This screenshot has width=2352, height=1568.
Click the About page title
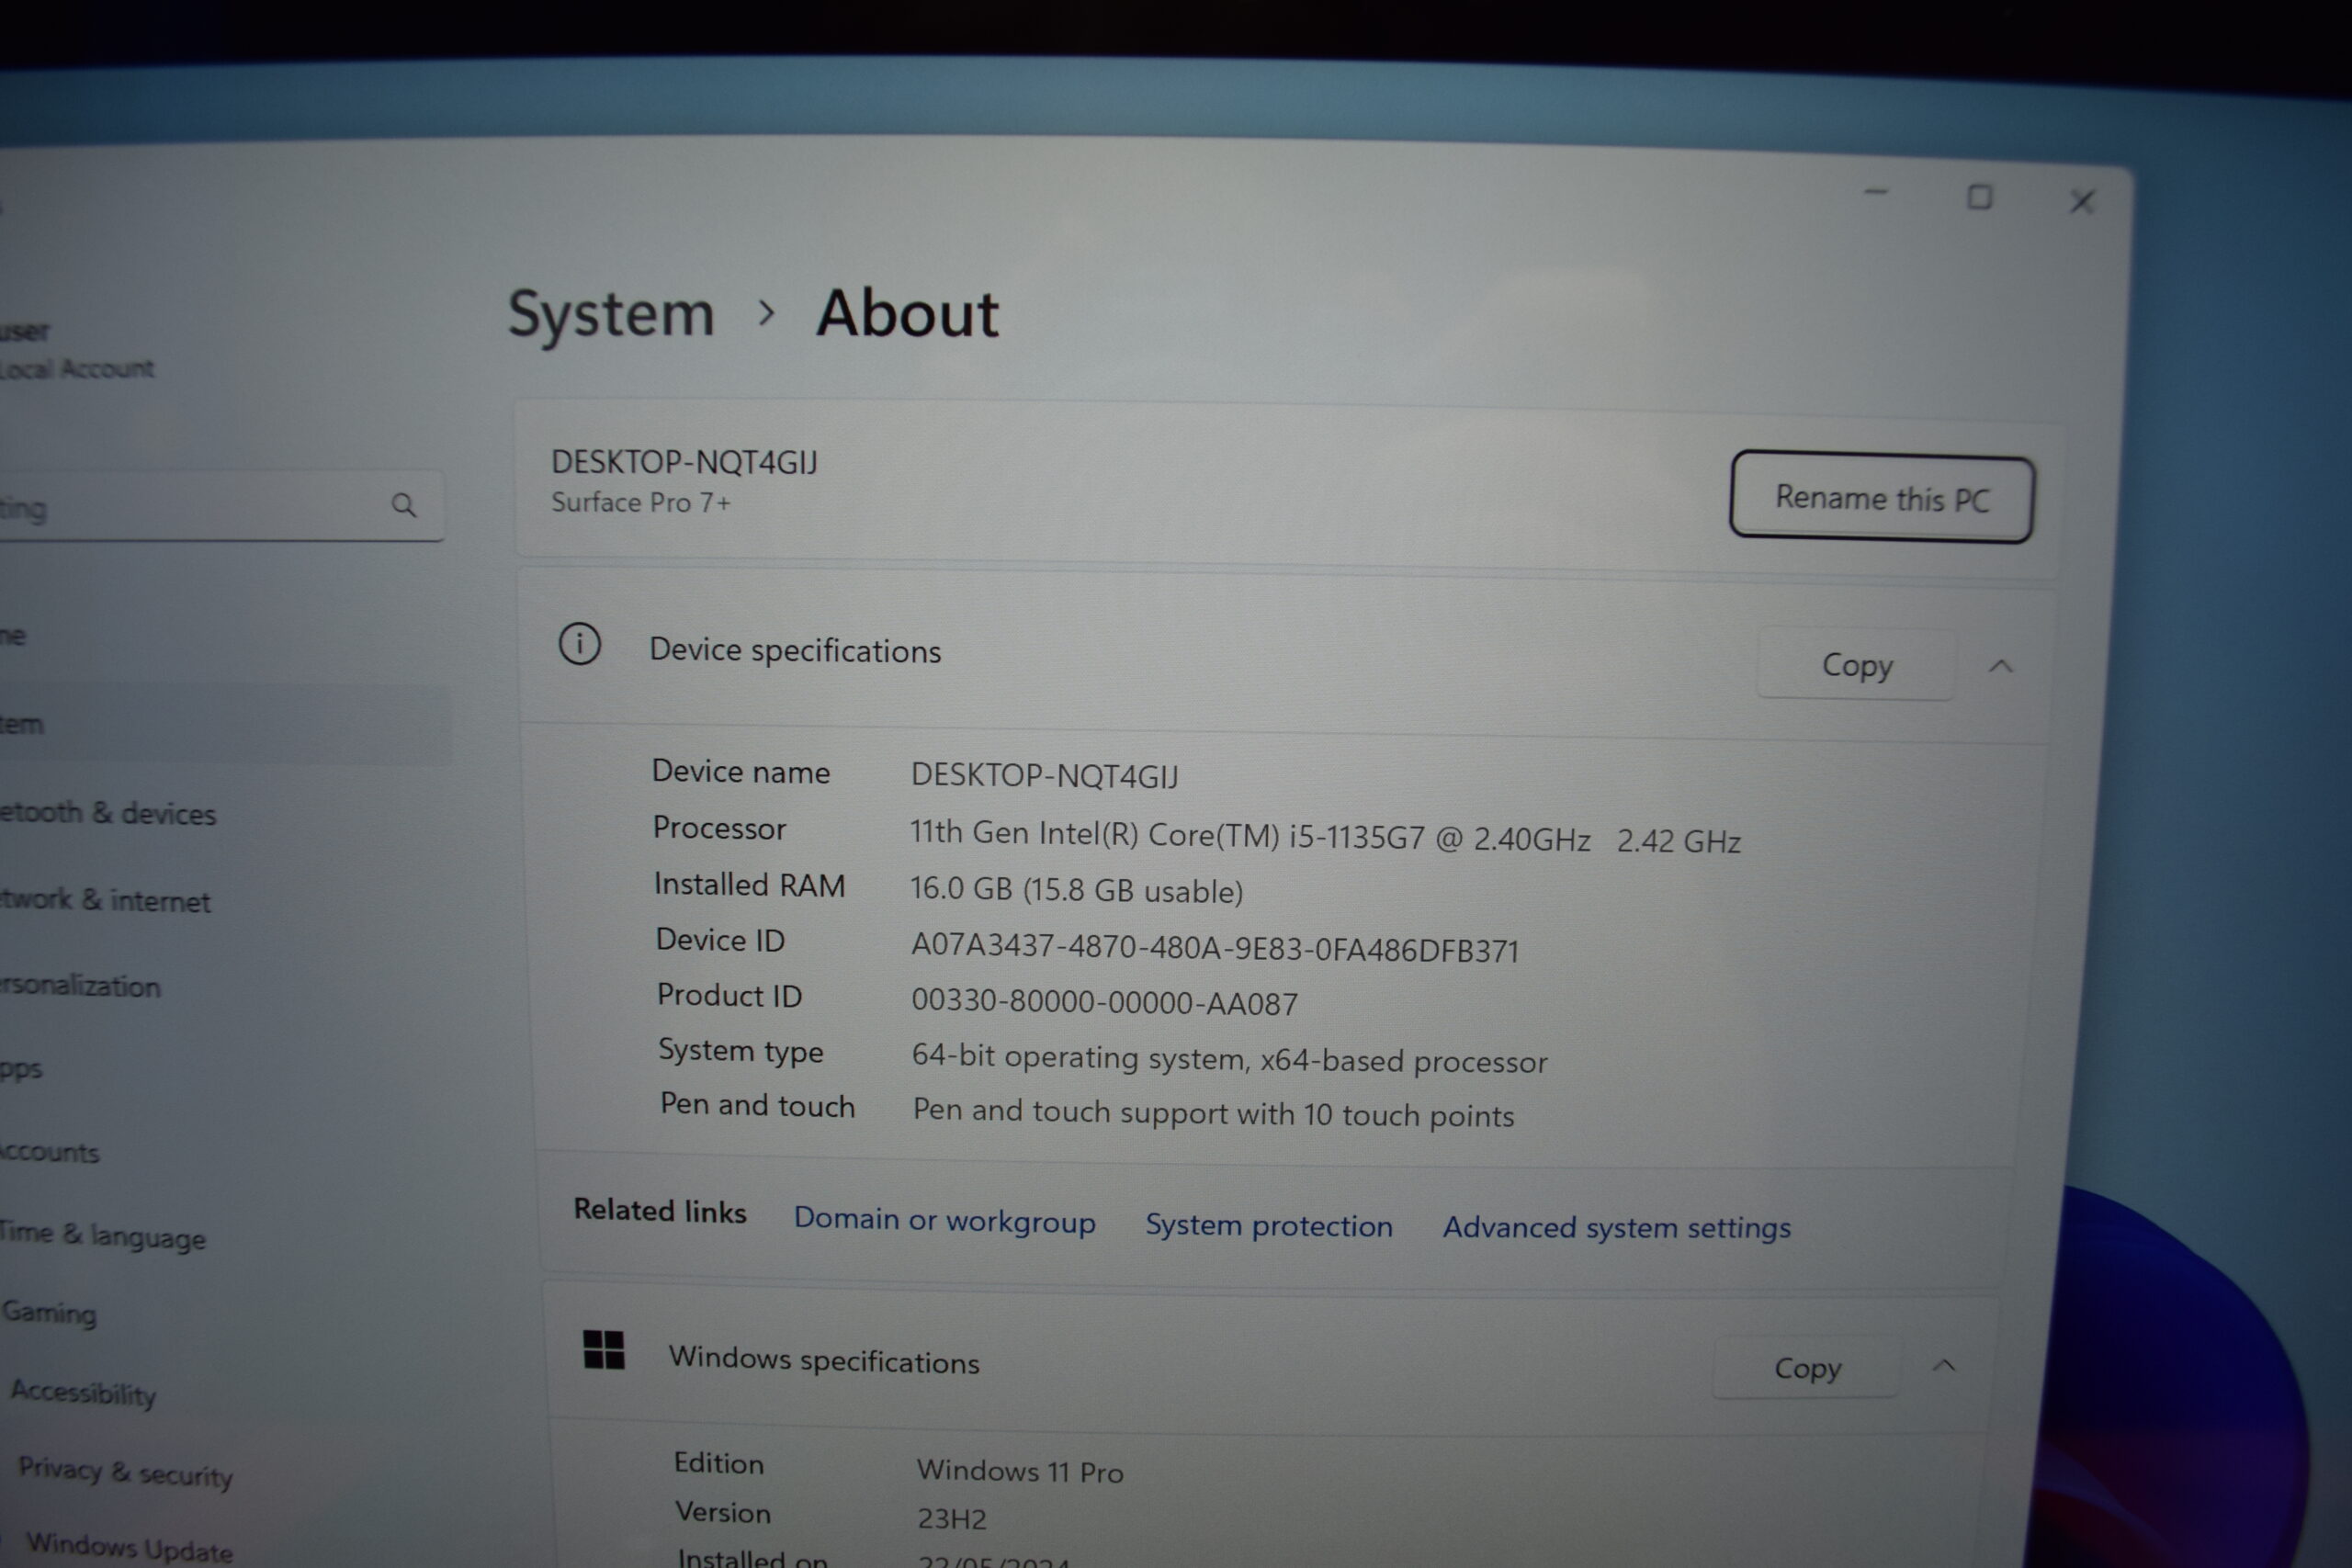907,315
